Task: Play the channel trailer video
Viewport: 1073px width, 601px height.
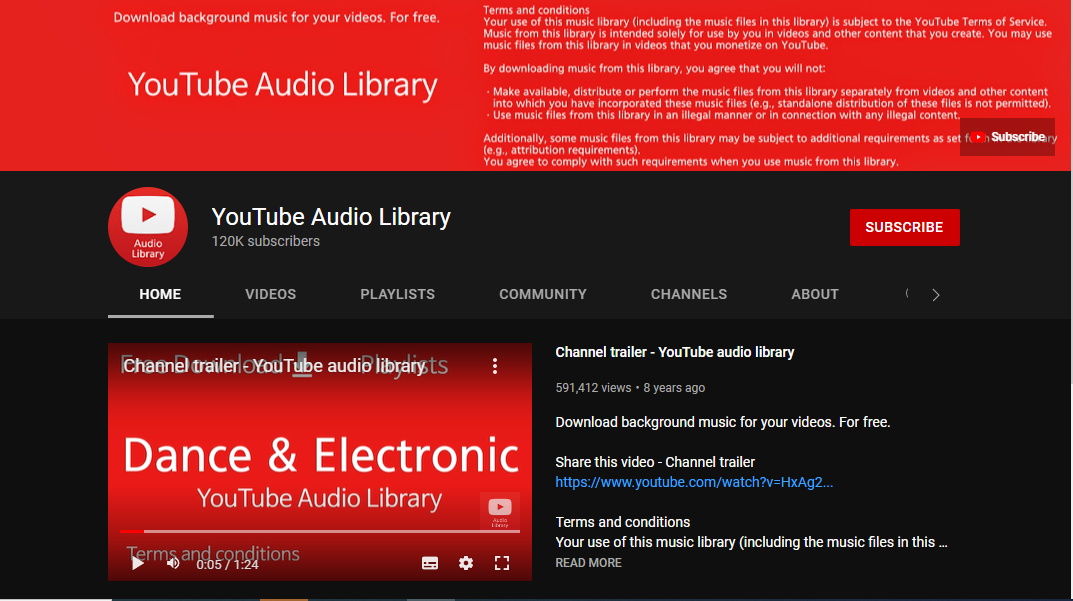Action: (x=138, y=563)
